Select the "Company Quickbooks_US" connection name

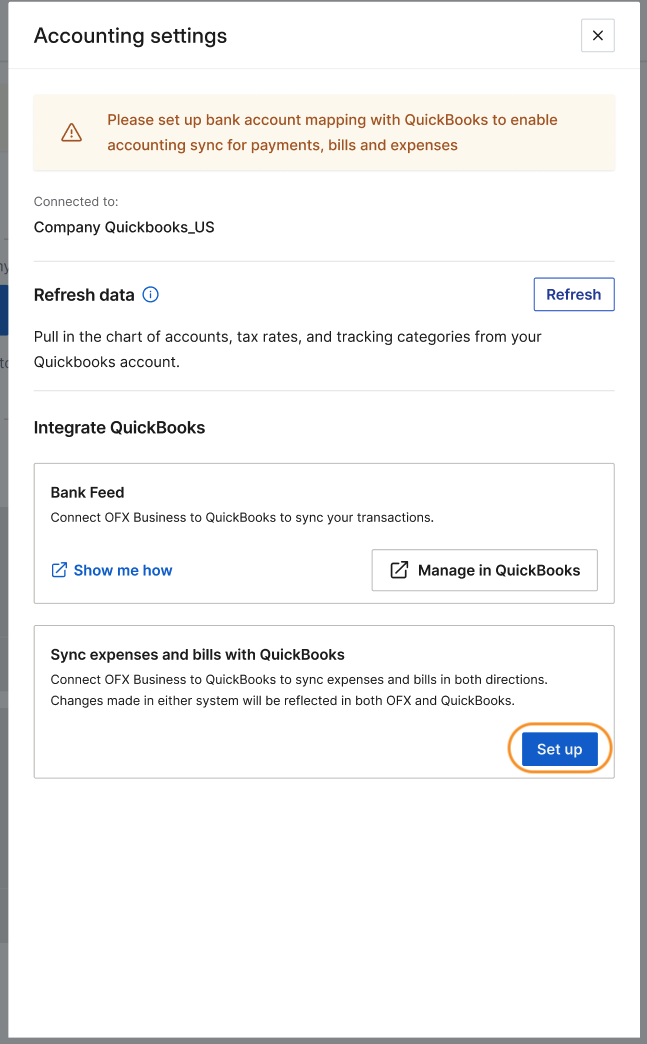click(x=124, y=227)
